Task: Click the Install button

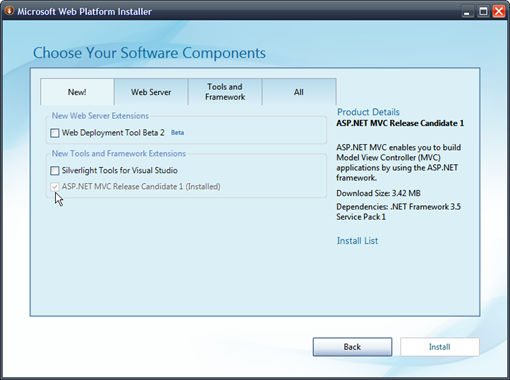Action: pyautogui.click(x=440, y=347)
